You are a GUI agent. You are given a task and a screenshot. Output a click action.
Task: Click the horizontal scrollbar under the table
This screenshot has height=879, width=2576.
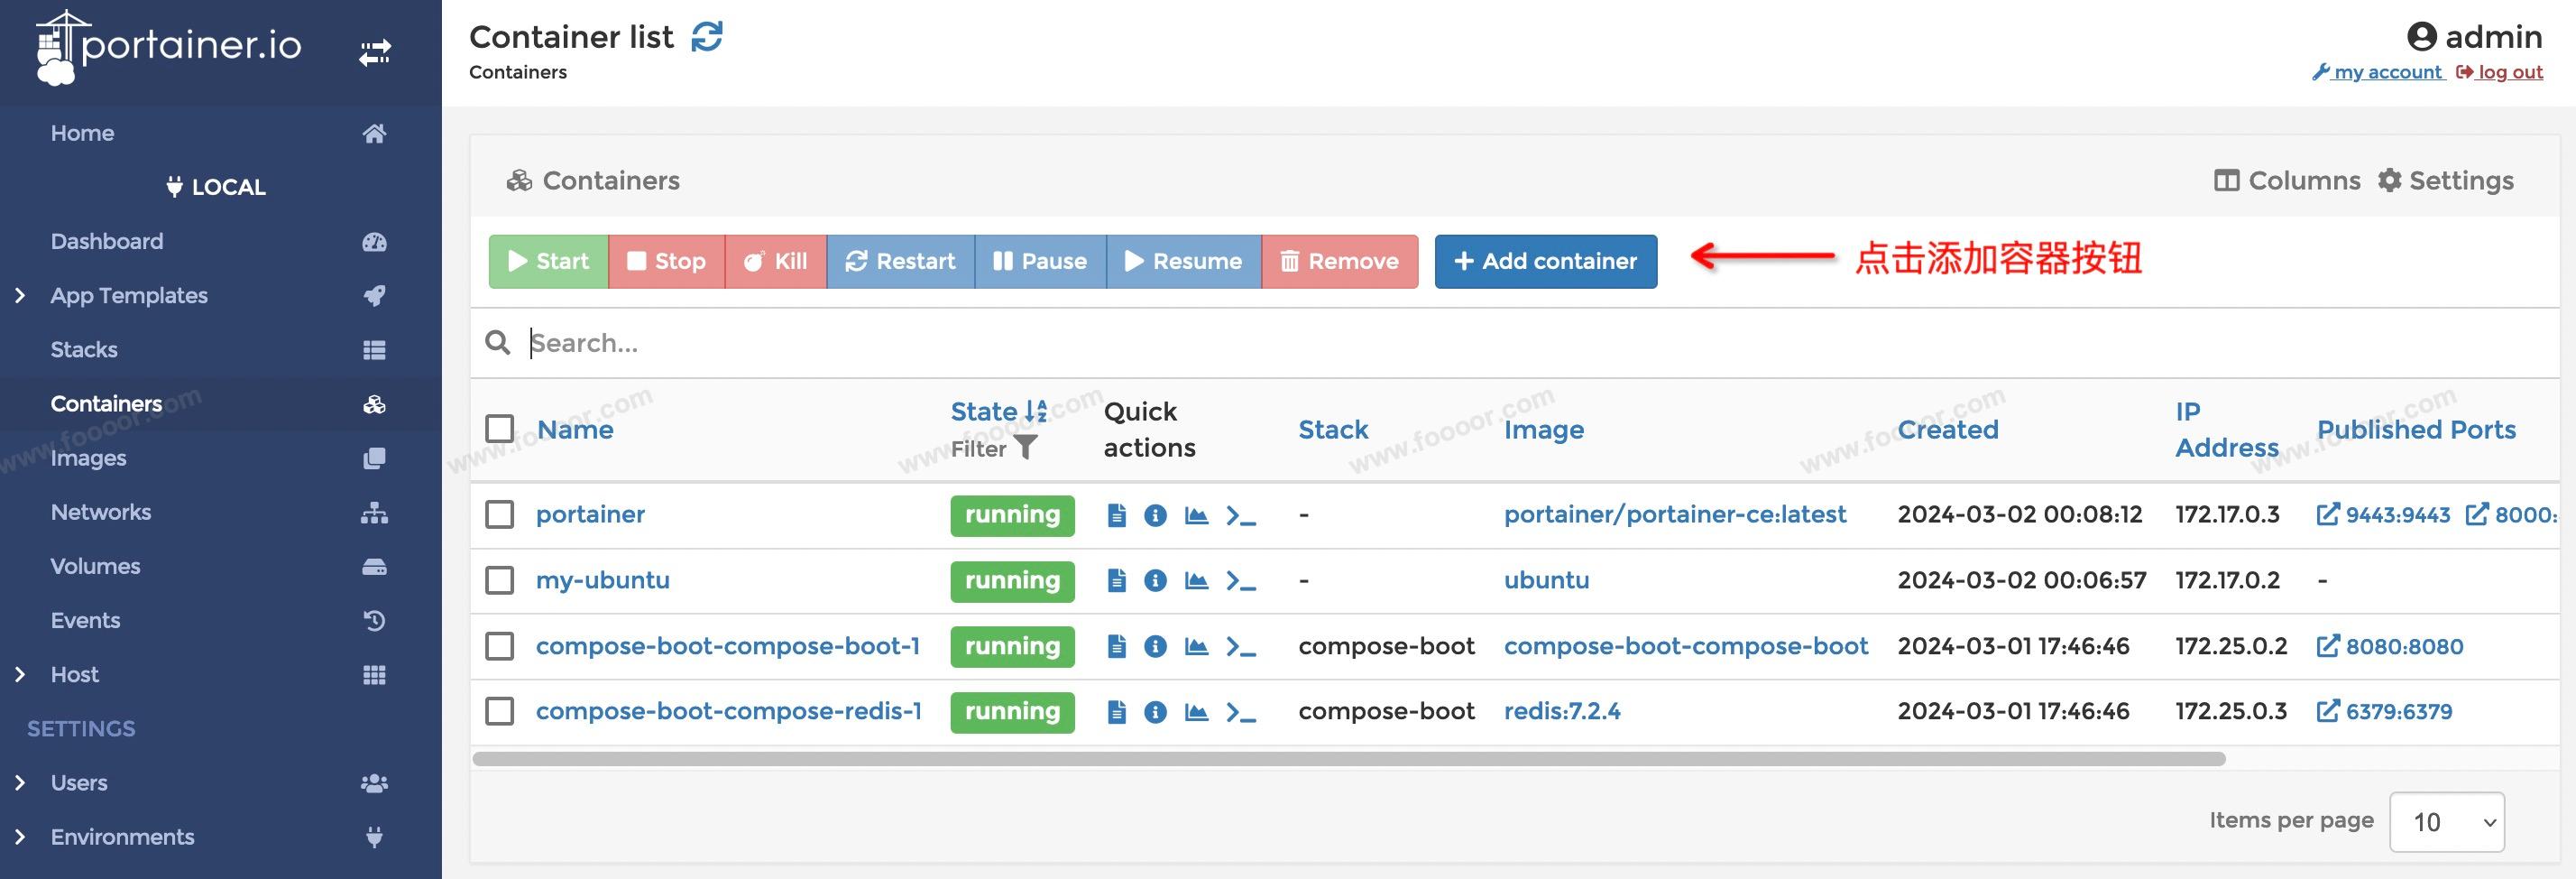point(1348,759)
